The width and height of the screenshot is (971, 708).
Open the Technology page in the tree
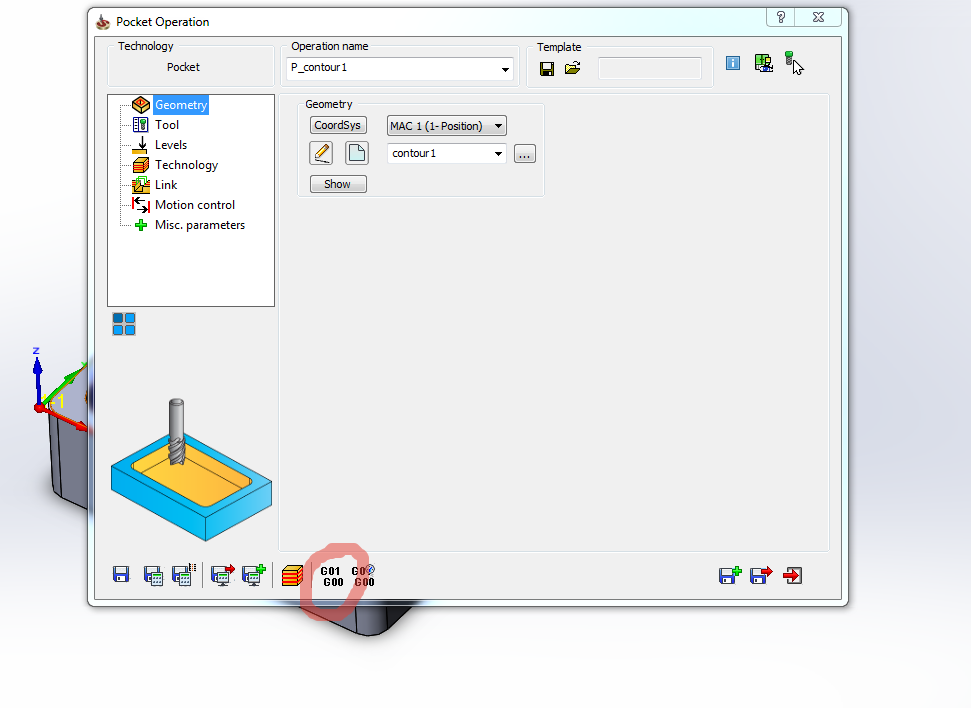[x=186, y=165]
